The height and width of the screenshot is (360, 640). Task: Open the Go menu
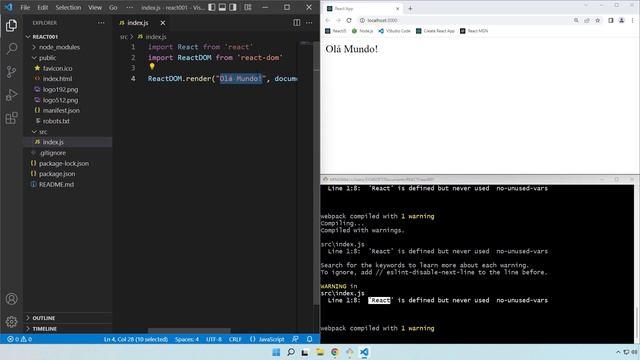point(113,7)
